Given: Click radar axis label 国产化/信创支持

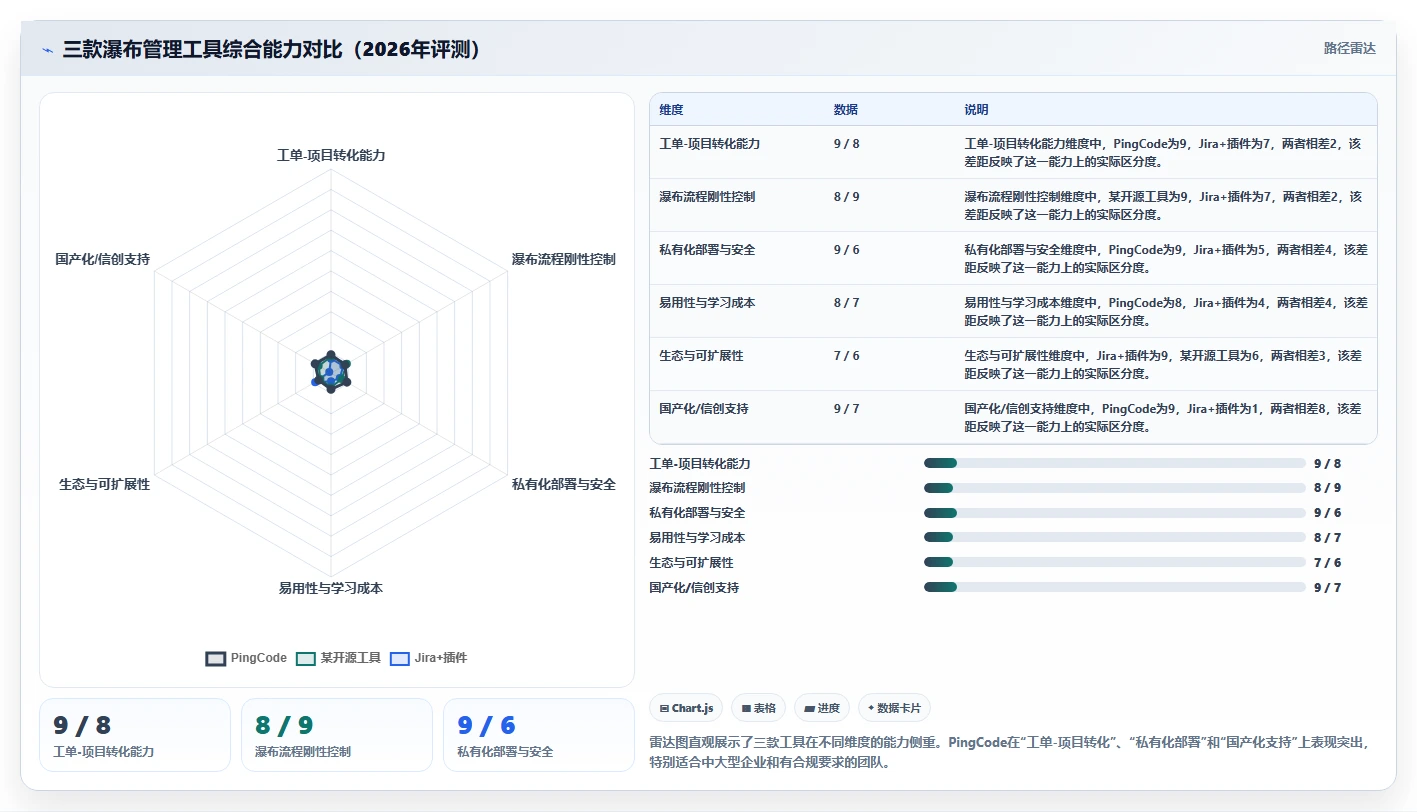Looking at the screenshot, I should click(x=103, y=259).
